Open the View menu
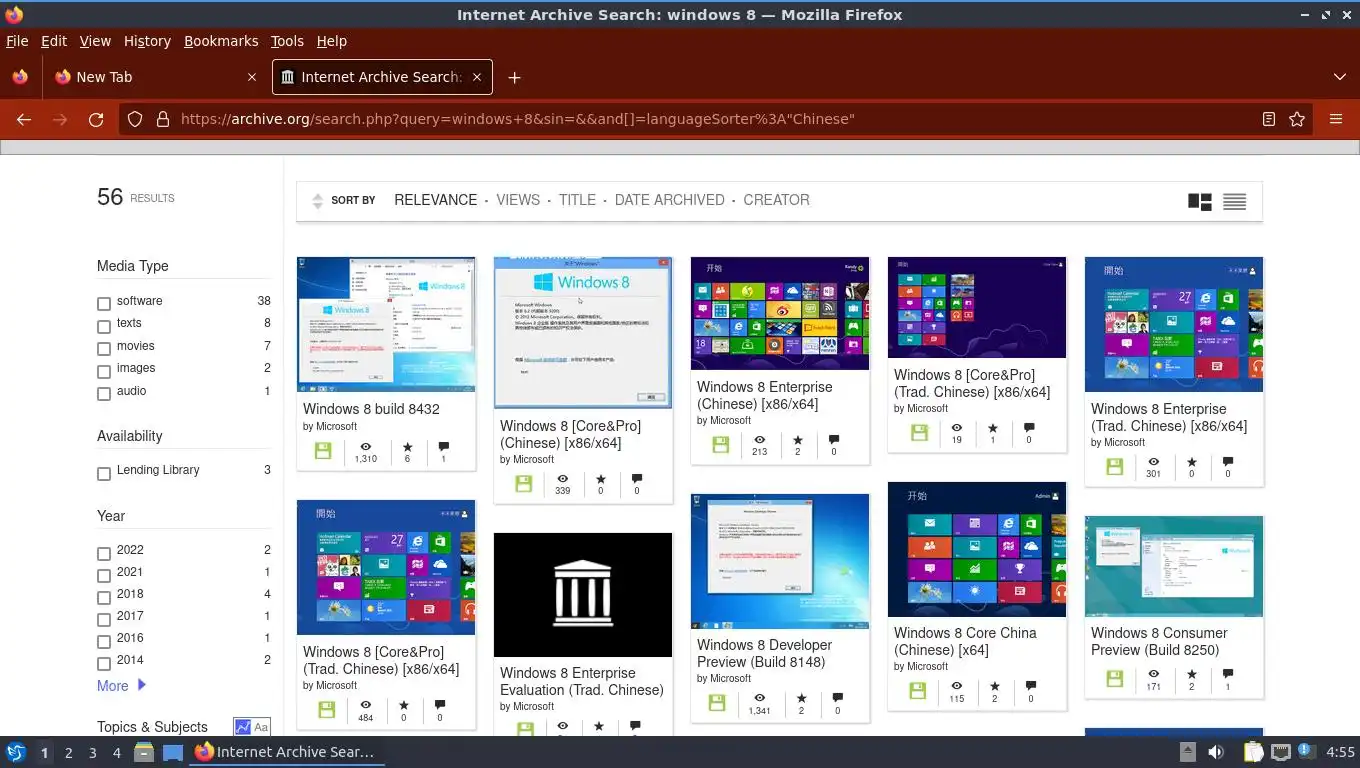Screen dimensions: 1360x768 coord(95,41)
